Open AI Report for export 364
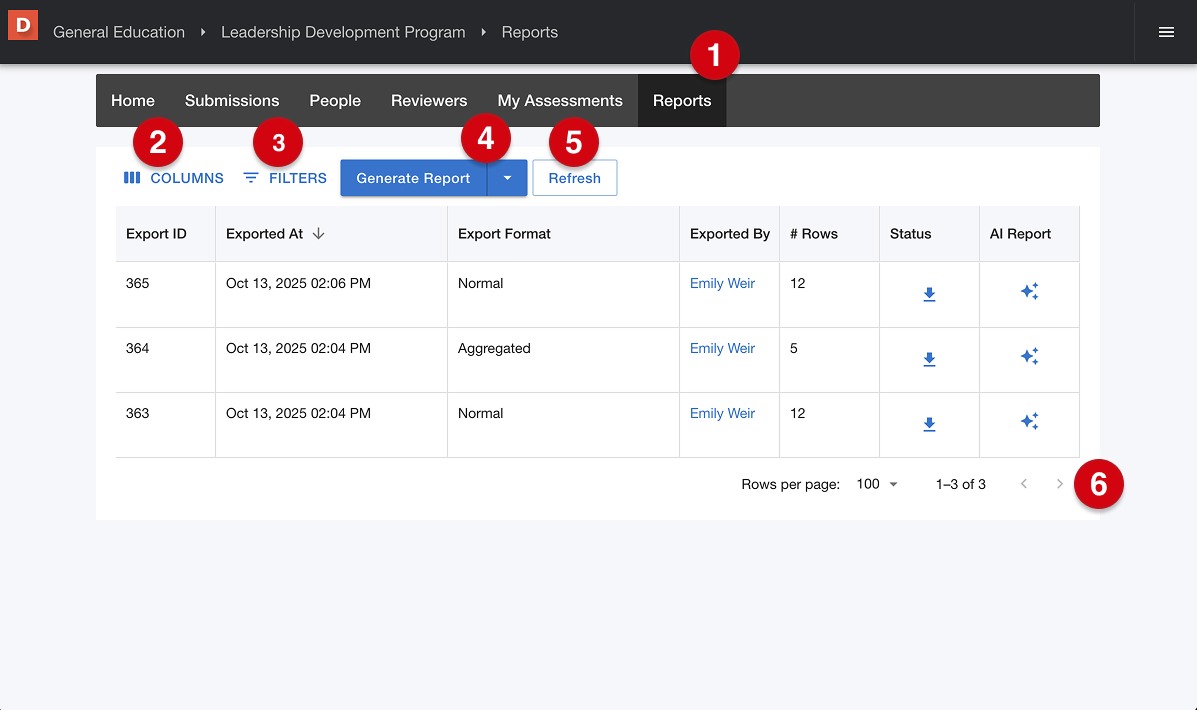This screenshot has width=1197, height=710. click(1029, 357)
